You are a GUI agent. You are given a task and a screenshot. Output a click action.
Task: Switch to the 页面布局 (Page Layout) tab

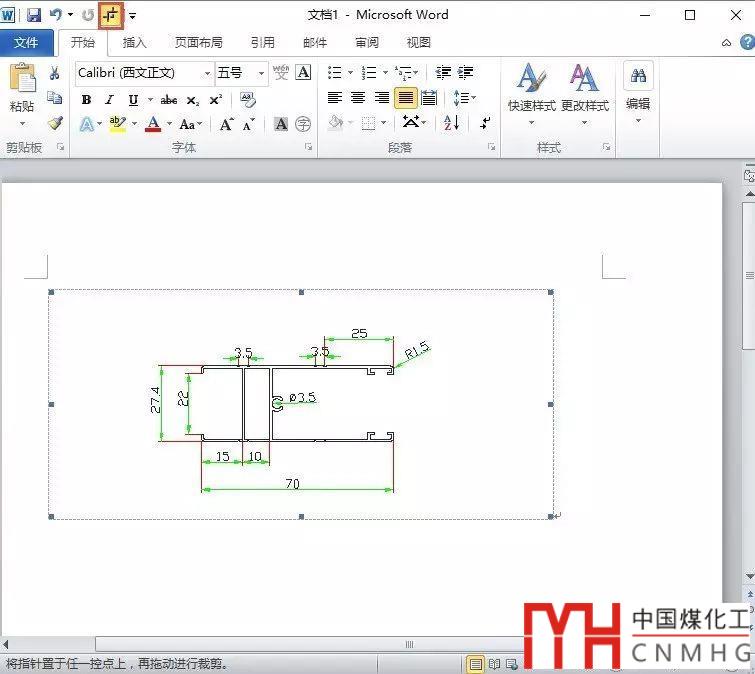pyautogui.click(x=198, y=43)
